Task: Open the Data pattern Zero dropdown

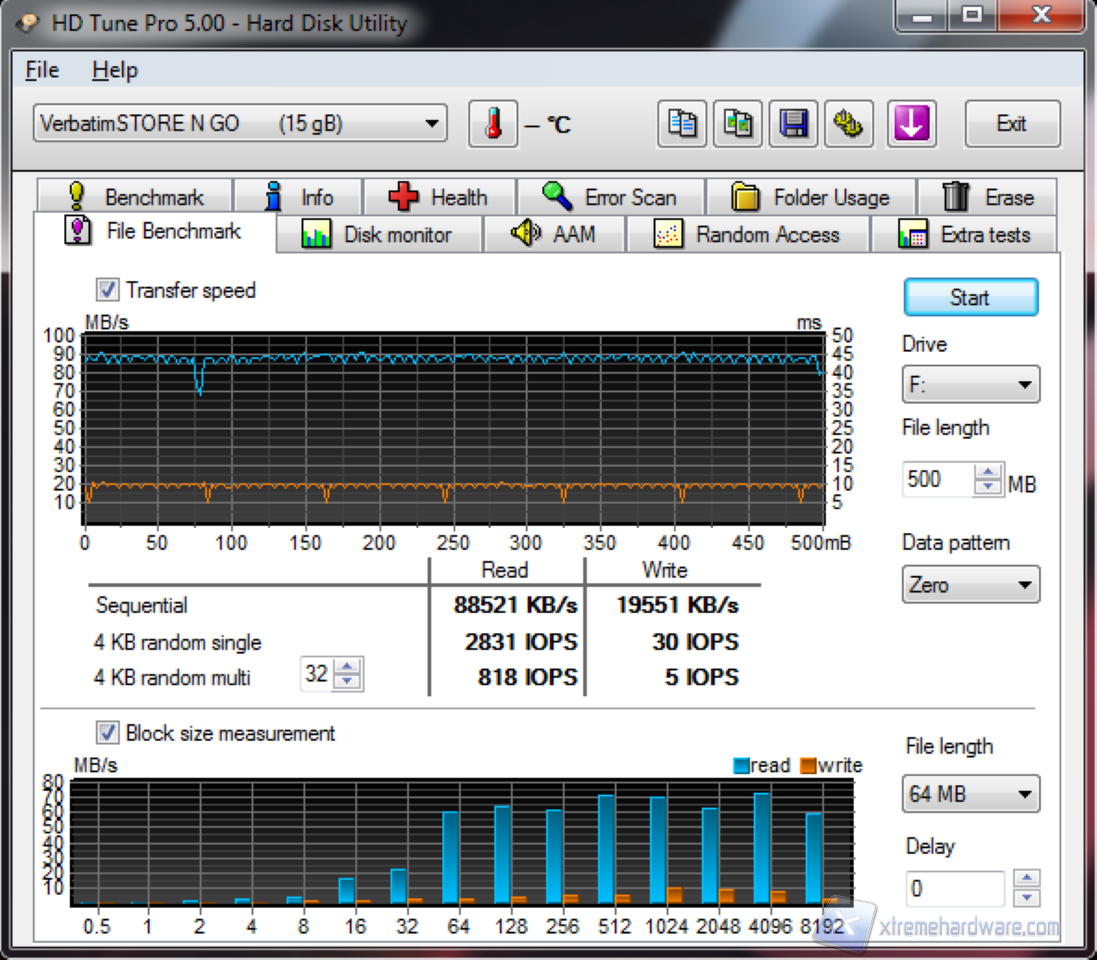Action: coord(970,585)
